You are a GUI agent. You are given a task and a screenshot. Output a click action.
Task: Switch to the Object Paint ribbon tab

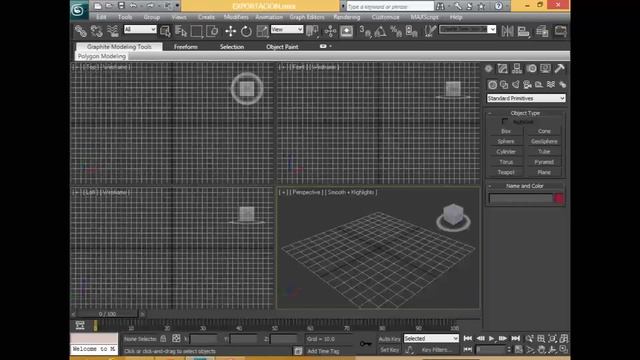click(x=282, y=47)
